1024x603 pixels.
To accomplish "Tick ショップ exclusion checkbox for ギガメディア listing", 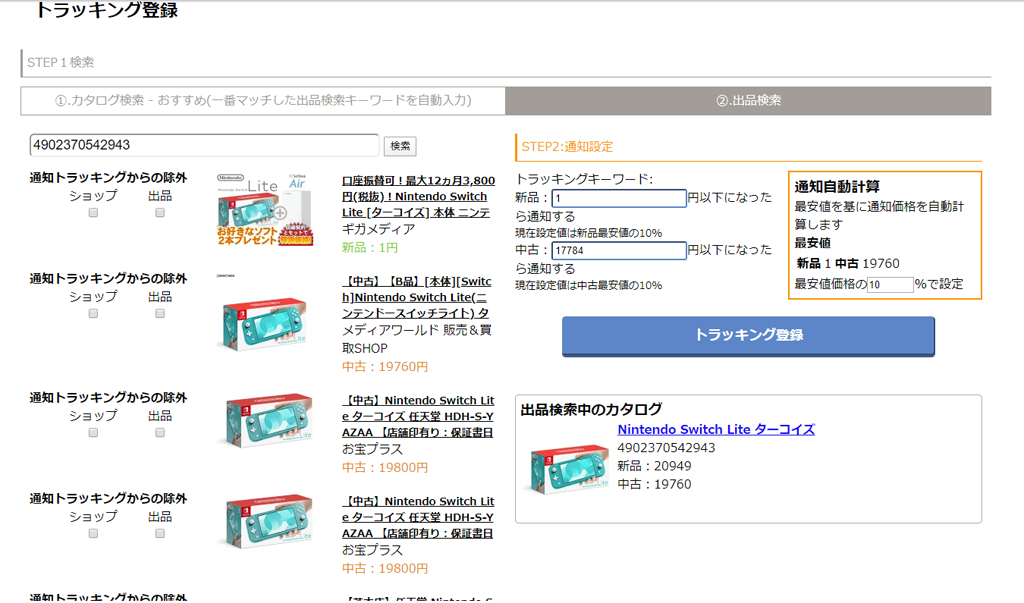I will pyautogui.click(x=93, y=213).
